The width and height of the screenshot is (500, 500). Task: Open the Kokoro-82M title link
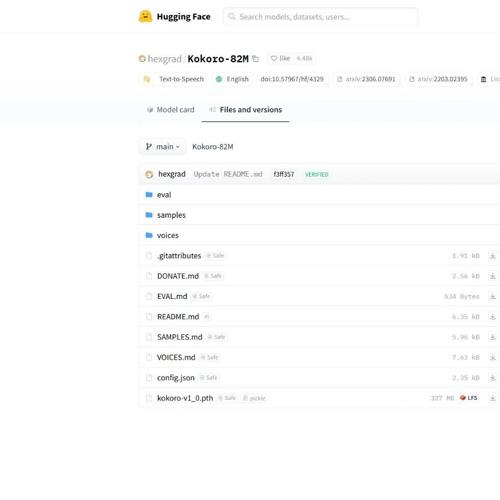pyautogui.click(x=218, y=59)
